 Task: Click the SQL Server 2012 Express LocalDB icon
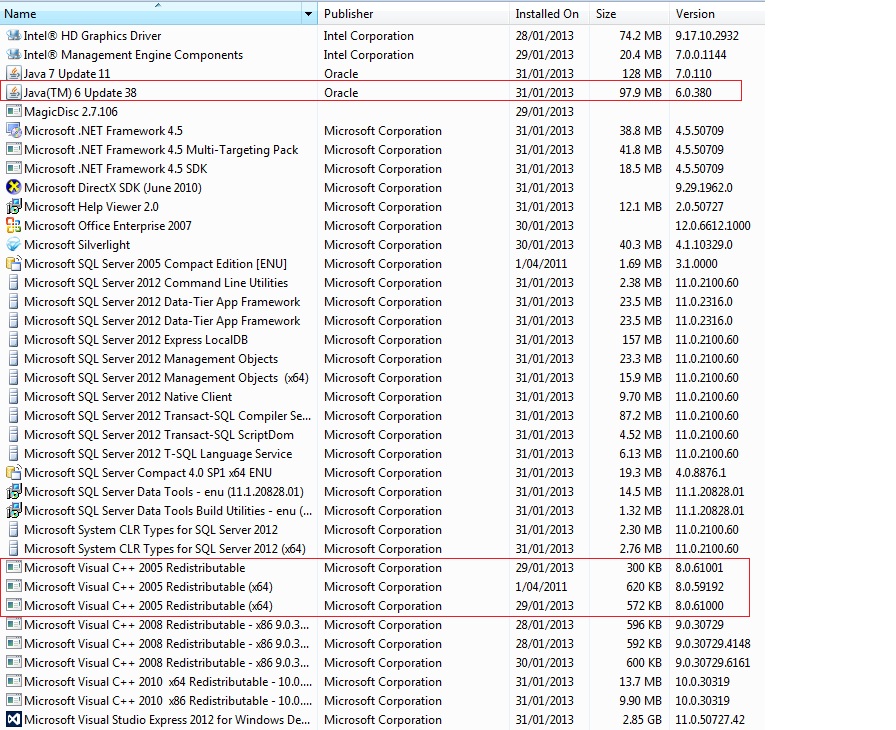pos(14,340)
